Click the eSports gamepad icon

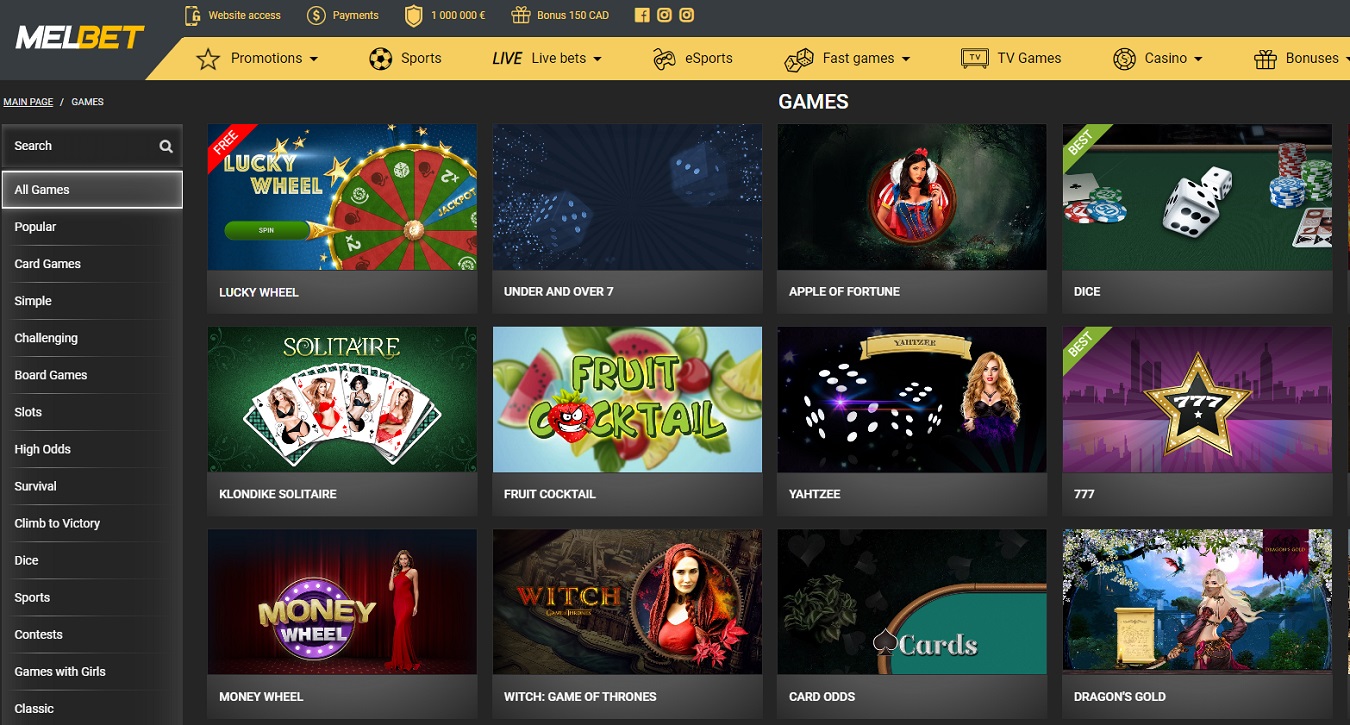pyautogui.click(x=664, y=59)
